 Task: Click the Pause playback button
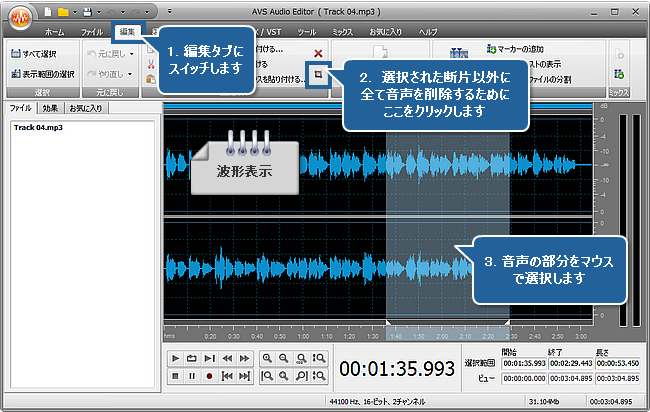192,376
